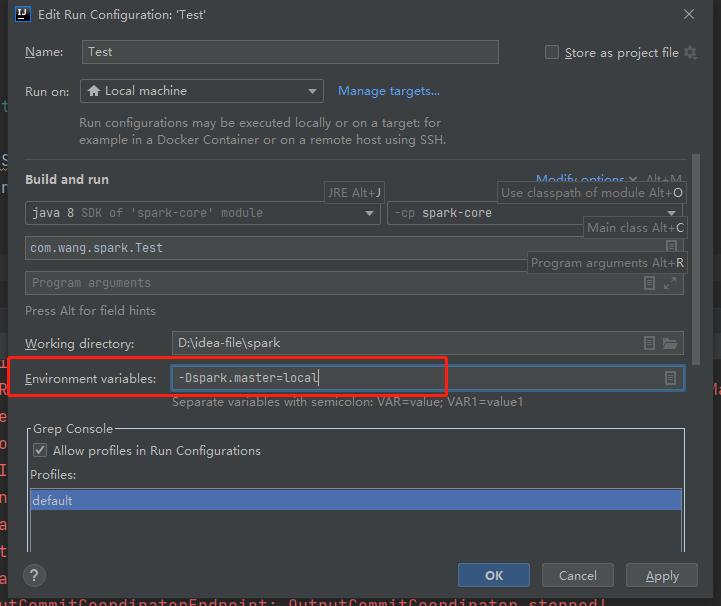Browse for working directory with folder icon
Image resolution: width=721 pixels, height=606 pixels.
click(670, 343)
